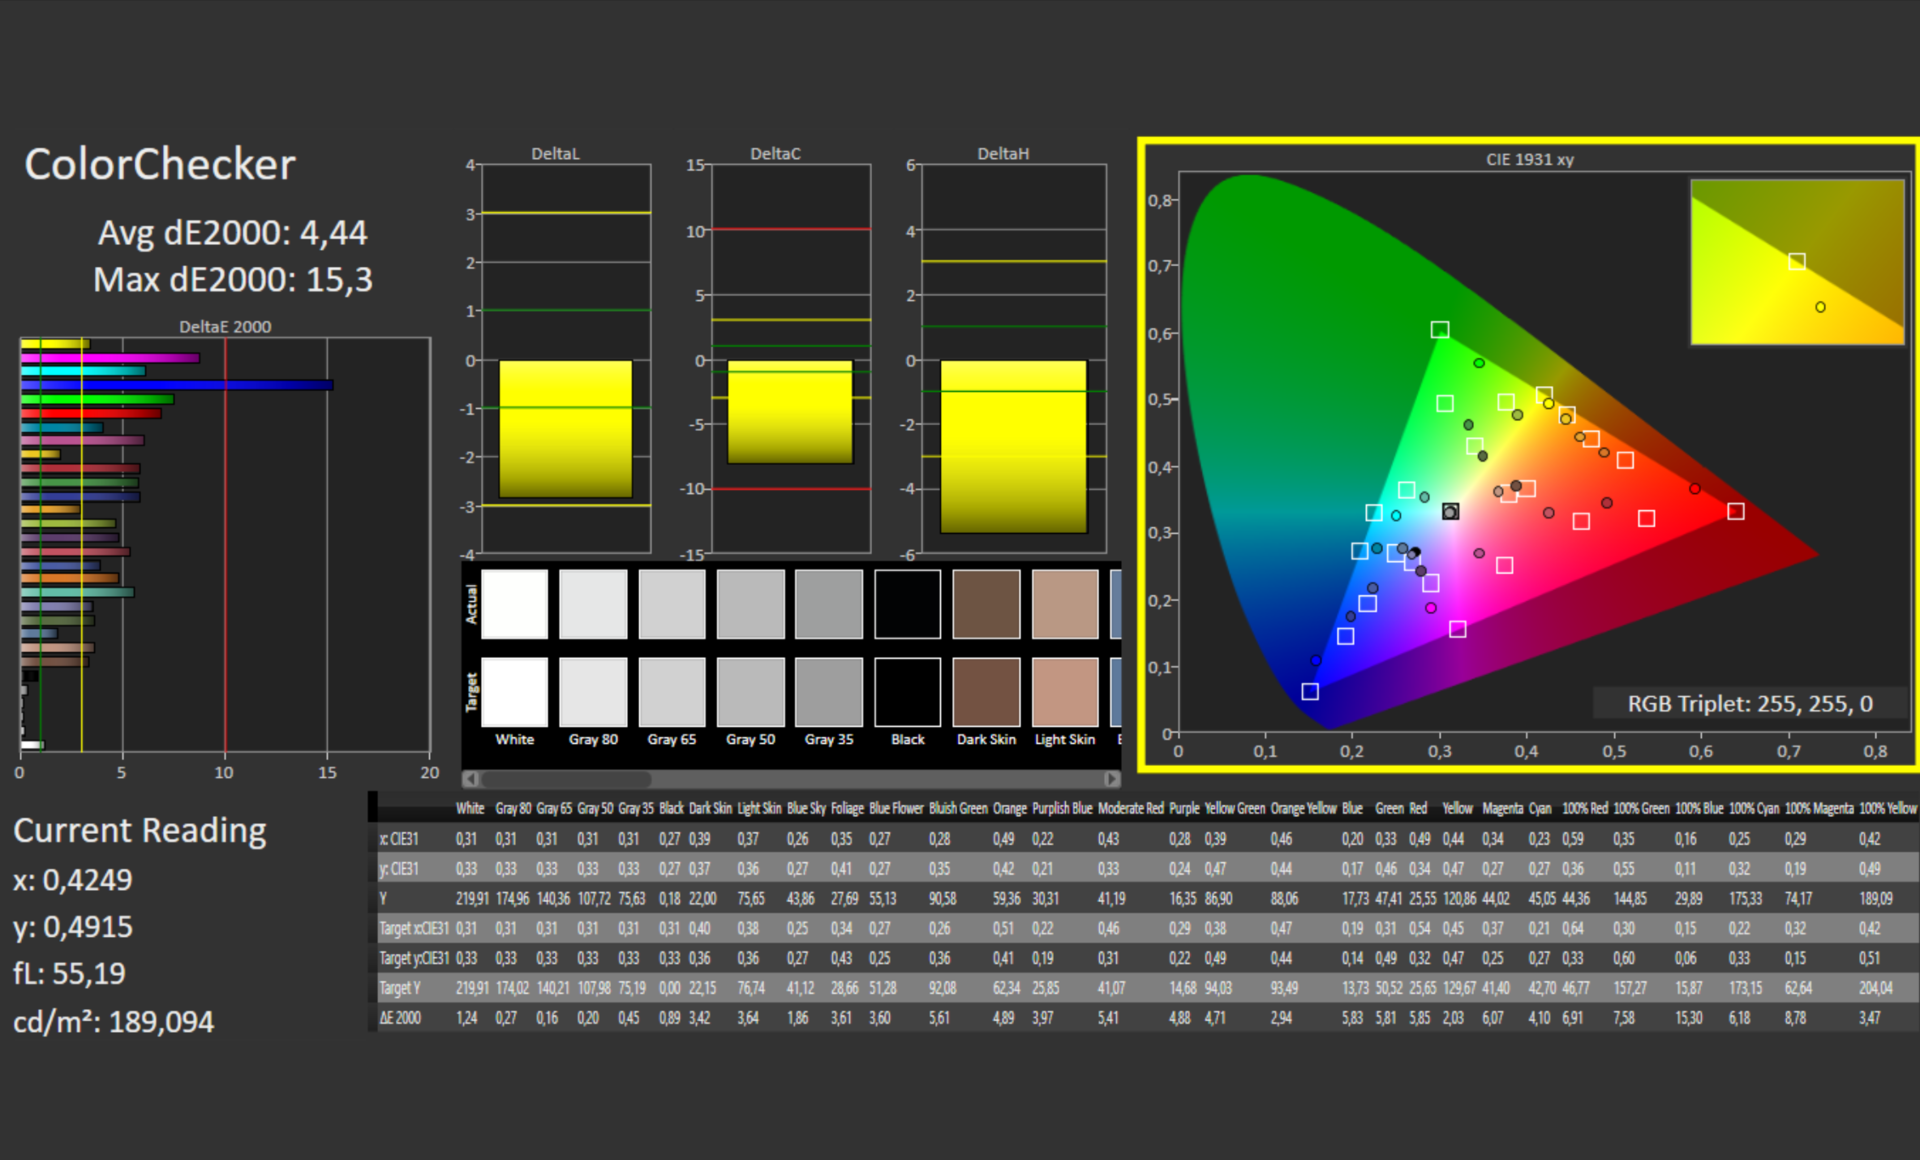Click the magenta DeltaE 2000 bar

[x=110, y=358]
